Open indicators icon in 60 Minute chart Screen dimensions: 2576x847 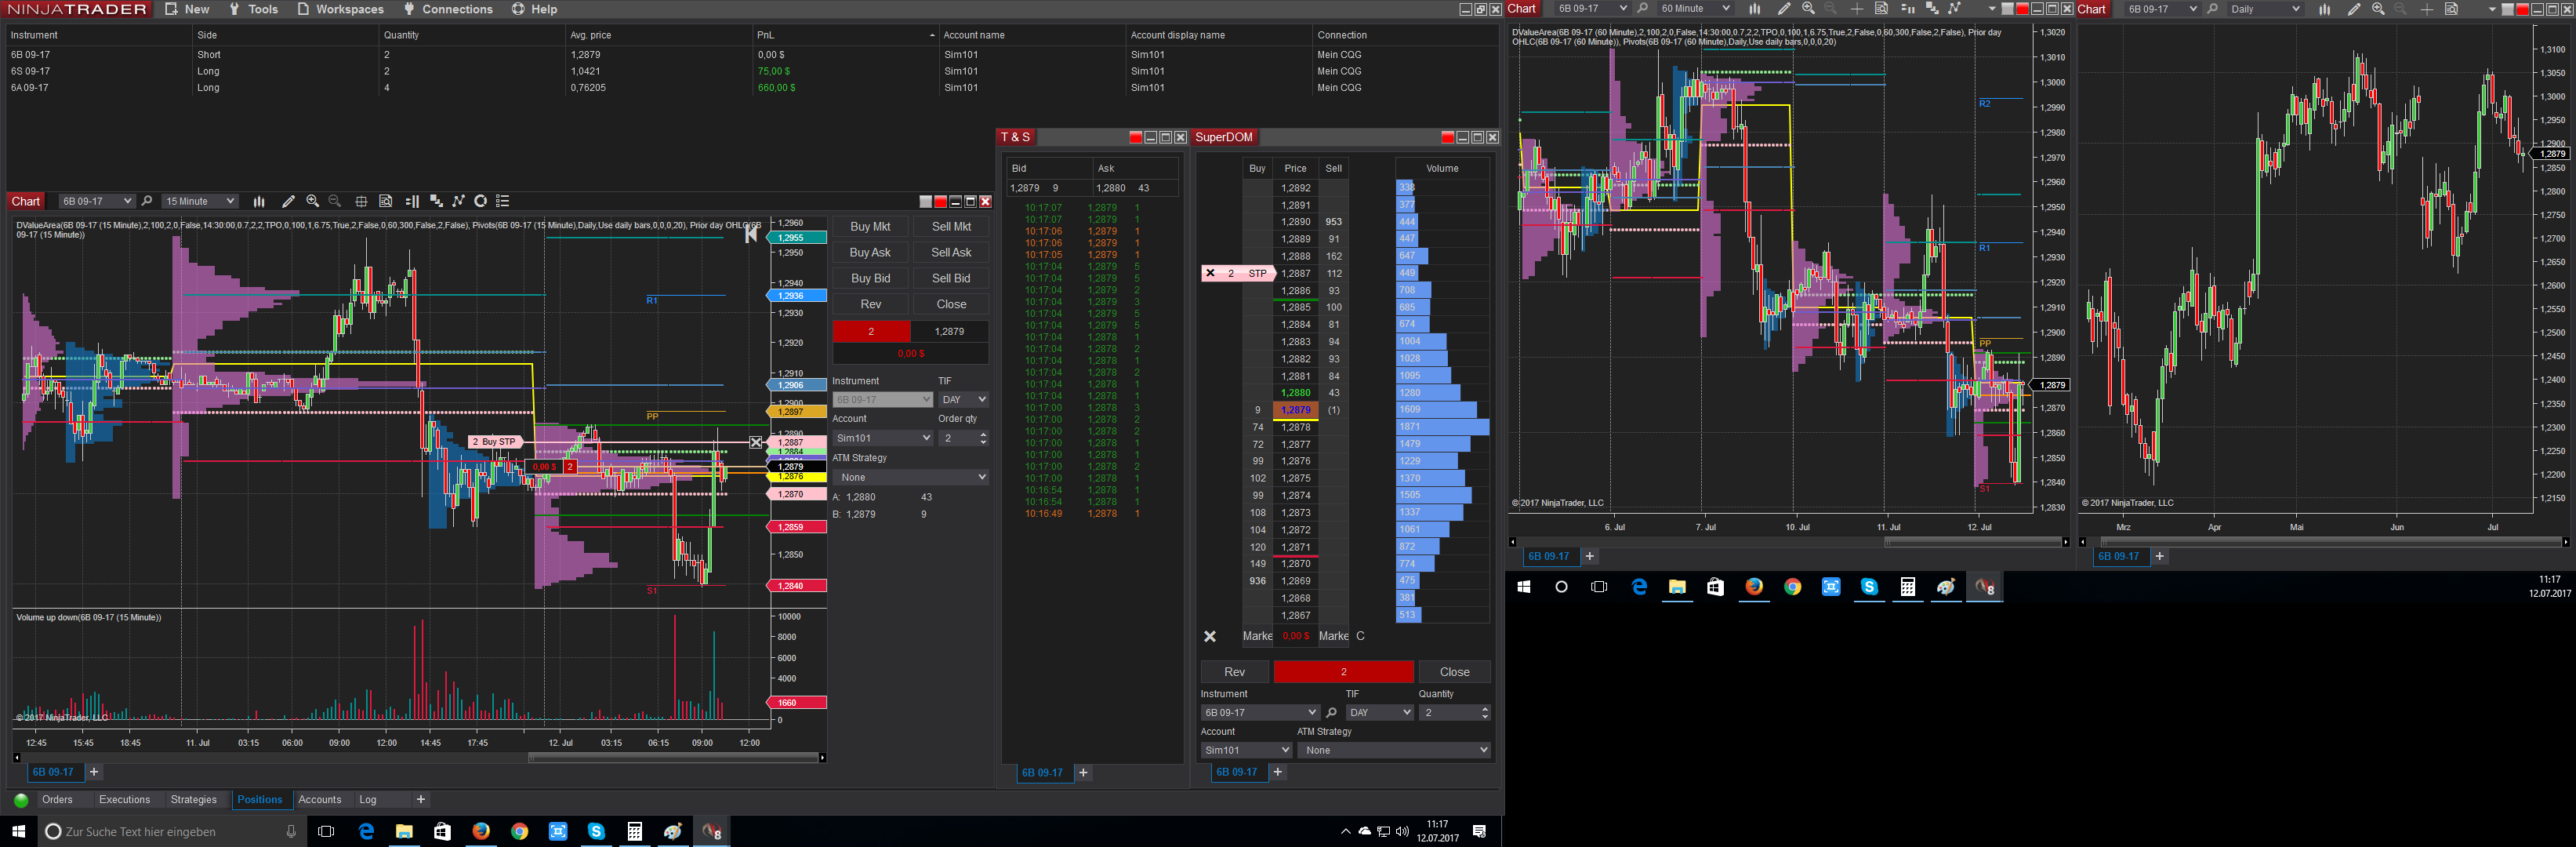pos(1955,8)
